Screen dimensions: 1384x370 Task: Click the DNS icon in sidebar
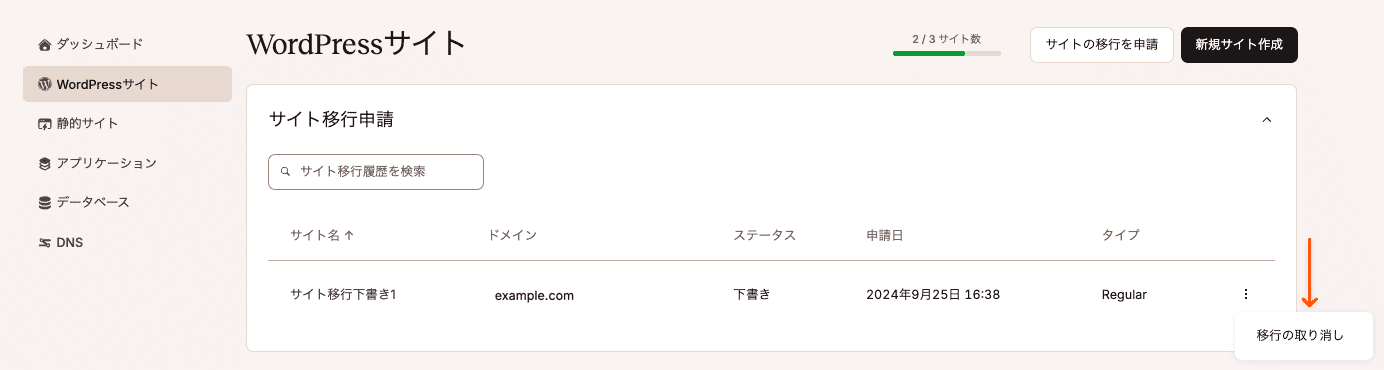click(x=44, y=243)
